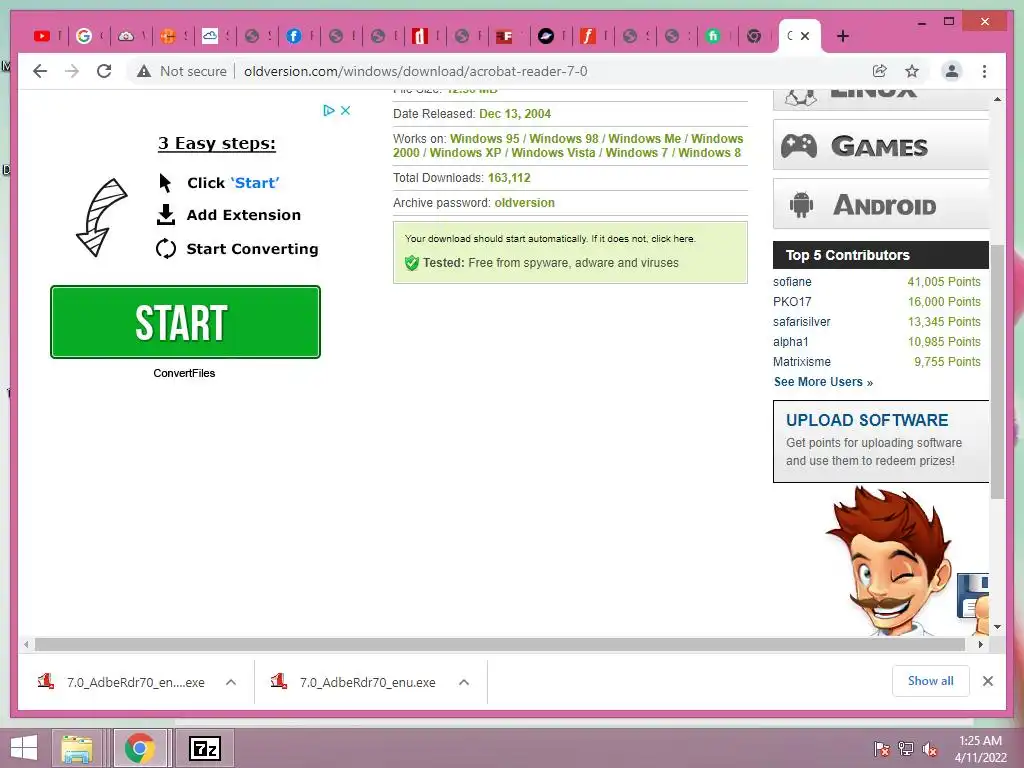Viewport: 1024px width, 768px height.
Task: Open Chrome three-dot menu
Action: coord(984,71)
